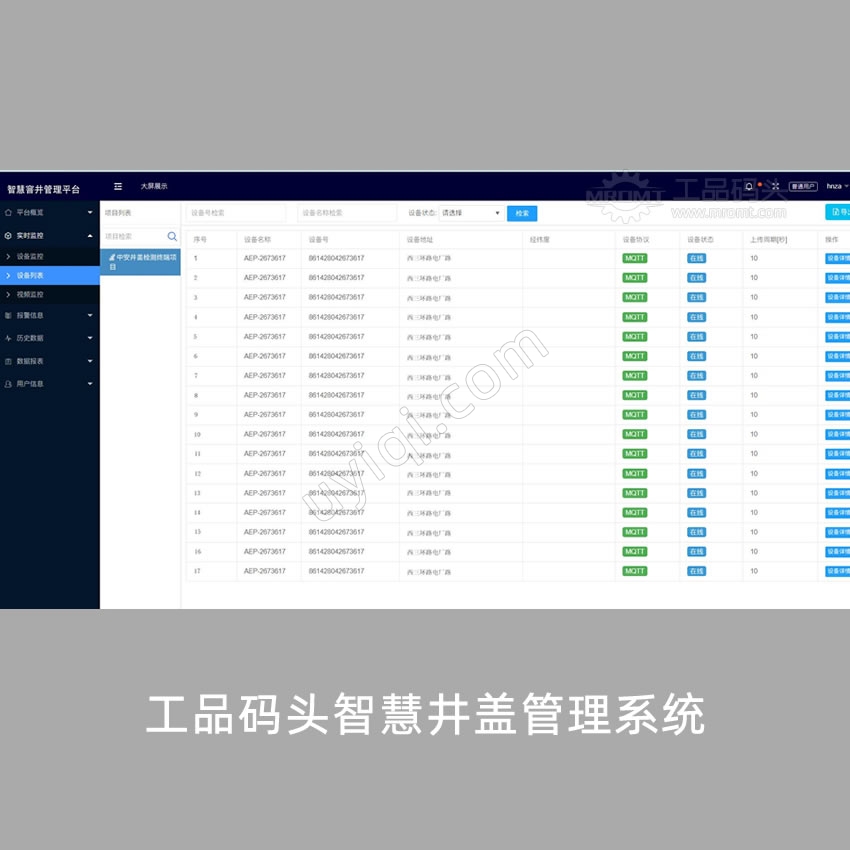Open notifications via the bell icon
Image resolution: width=850 pixels, height=850 pixels.
(749, 186)
